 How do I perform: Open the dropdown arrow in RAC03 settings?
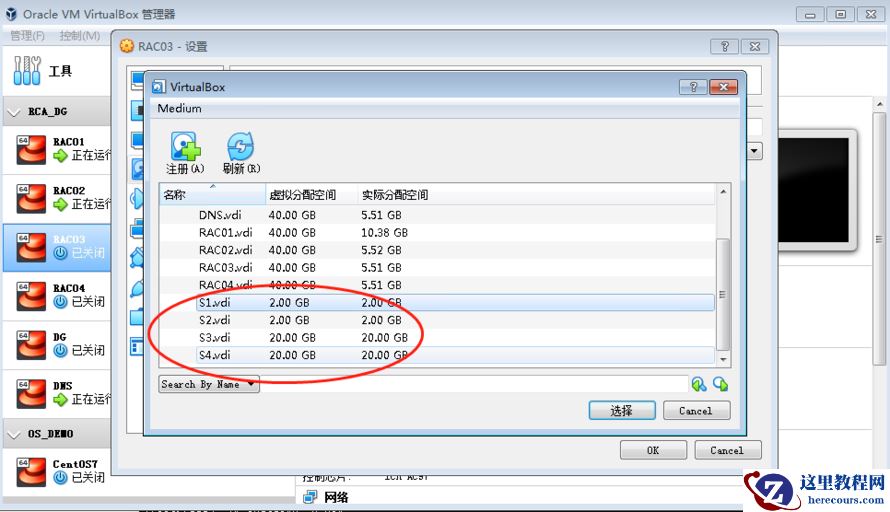(754, 151)
